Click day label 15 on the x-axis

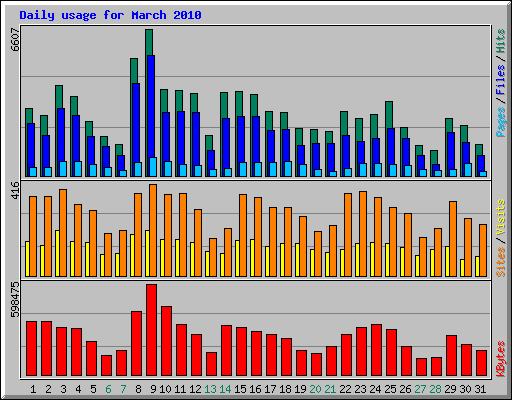point(240,389)
